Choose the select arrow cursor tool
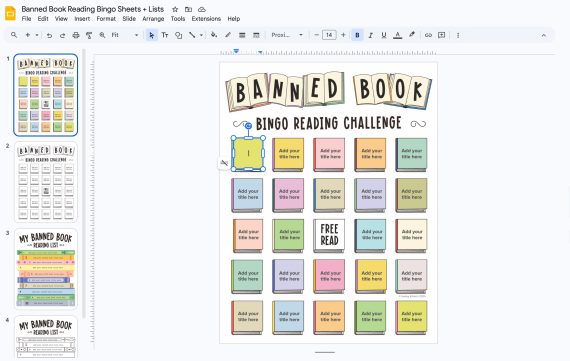The height and width of the screenshot is (361, 570). click(152, 35)
